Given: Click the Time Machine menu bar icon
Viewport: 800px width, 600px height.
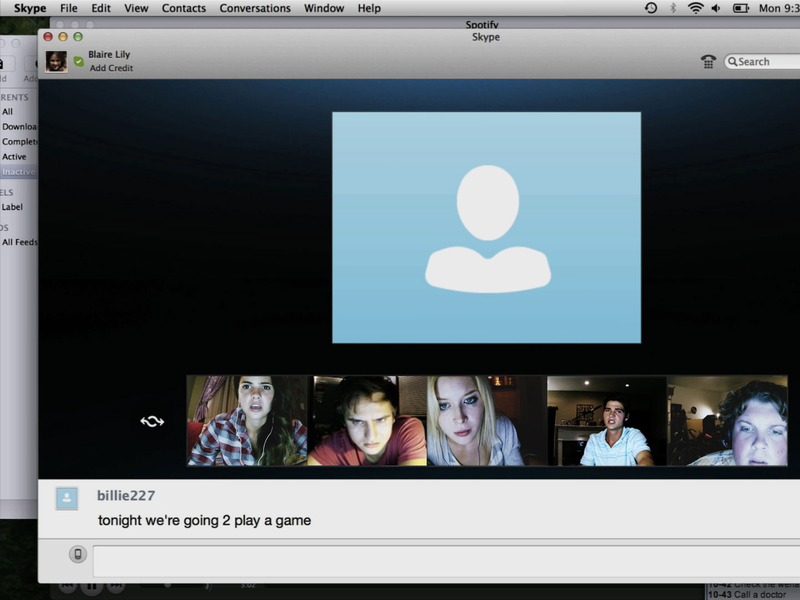Looking at the screenshot, I should click(651, 8).
